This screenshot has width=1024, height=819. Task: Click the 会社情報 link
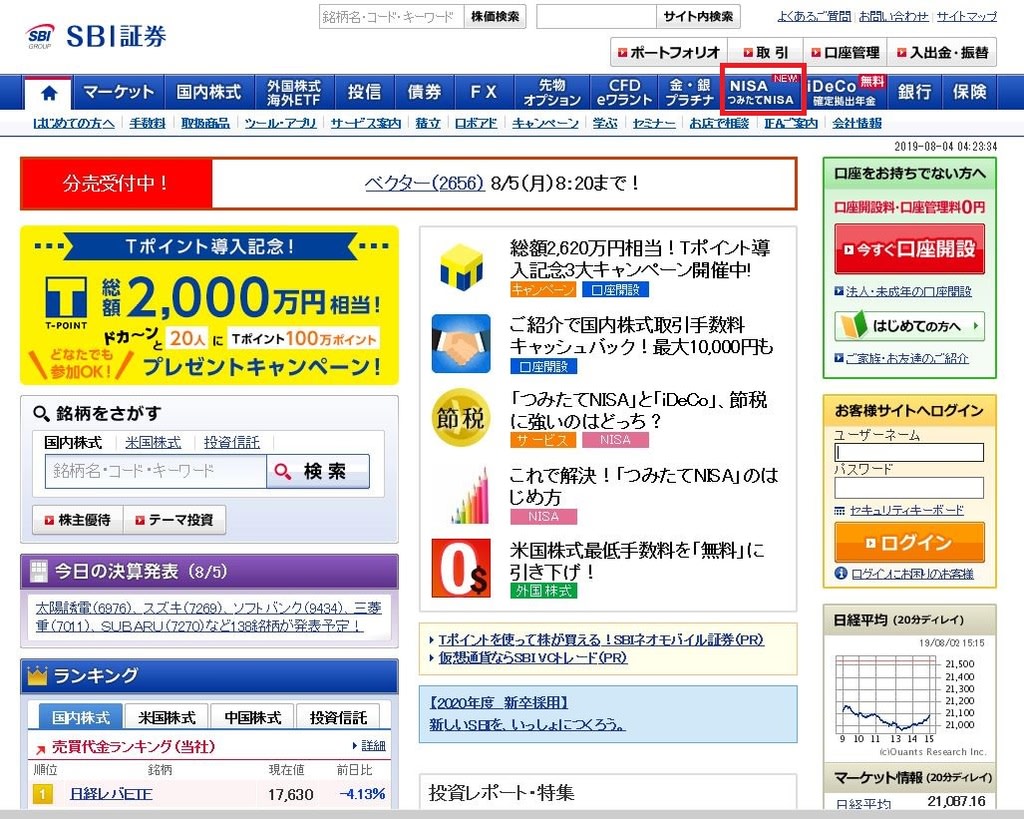click(x=857, y=123)
